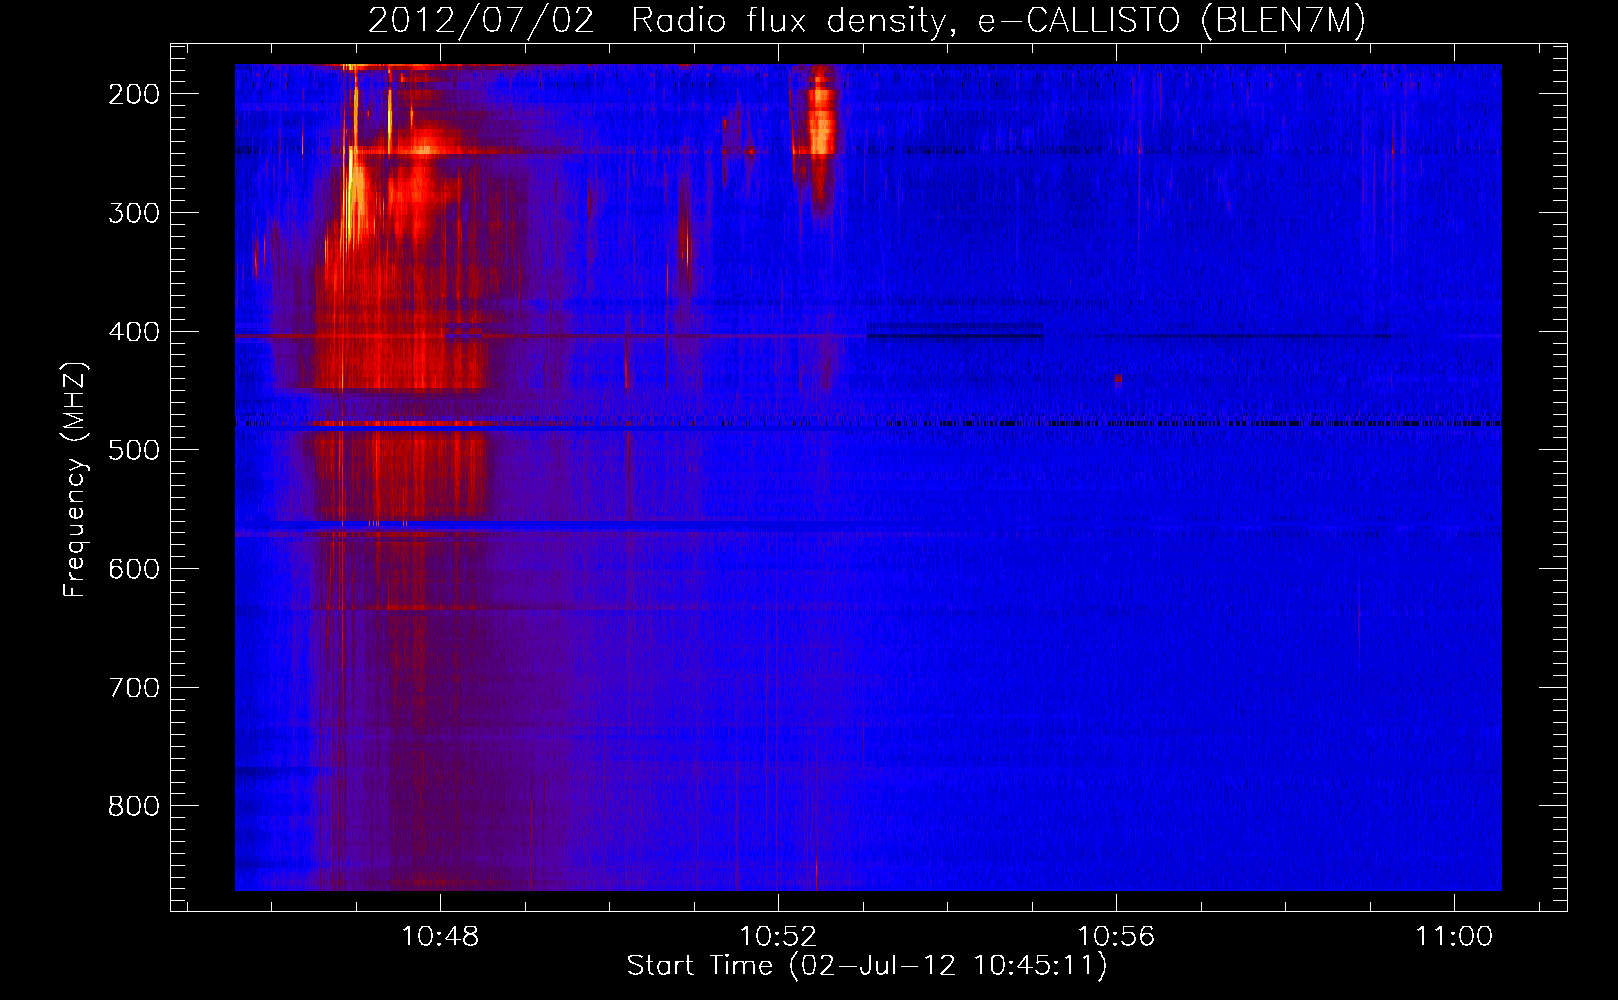Click the small red spot near 10:56 at 440 MHz
1618x1000 pixels.
1118,379
